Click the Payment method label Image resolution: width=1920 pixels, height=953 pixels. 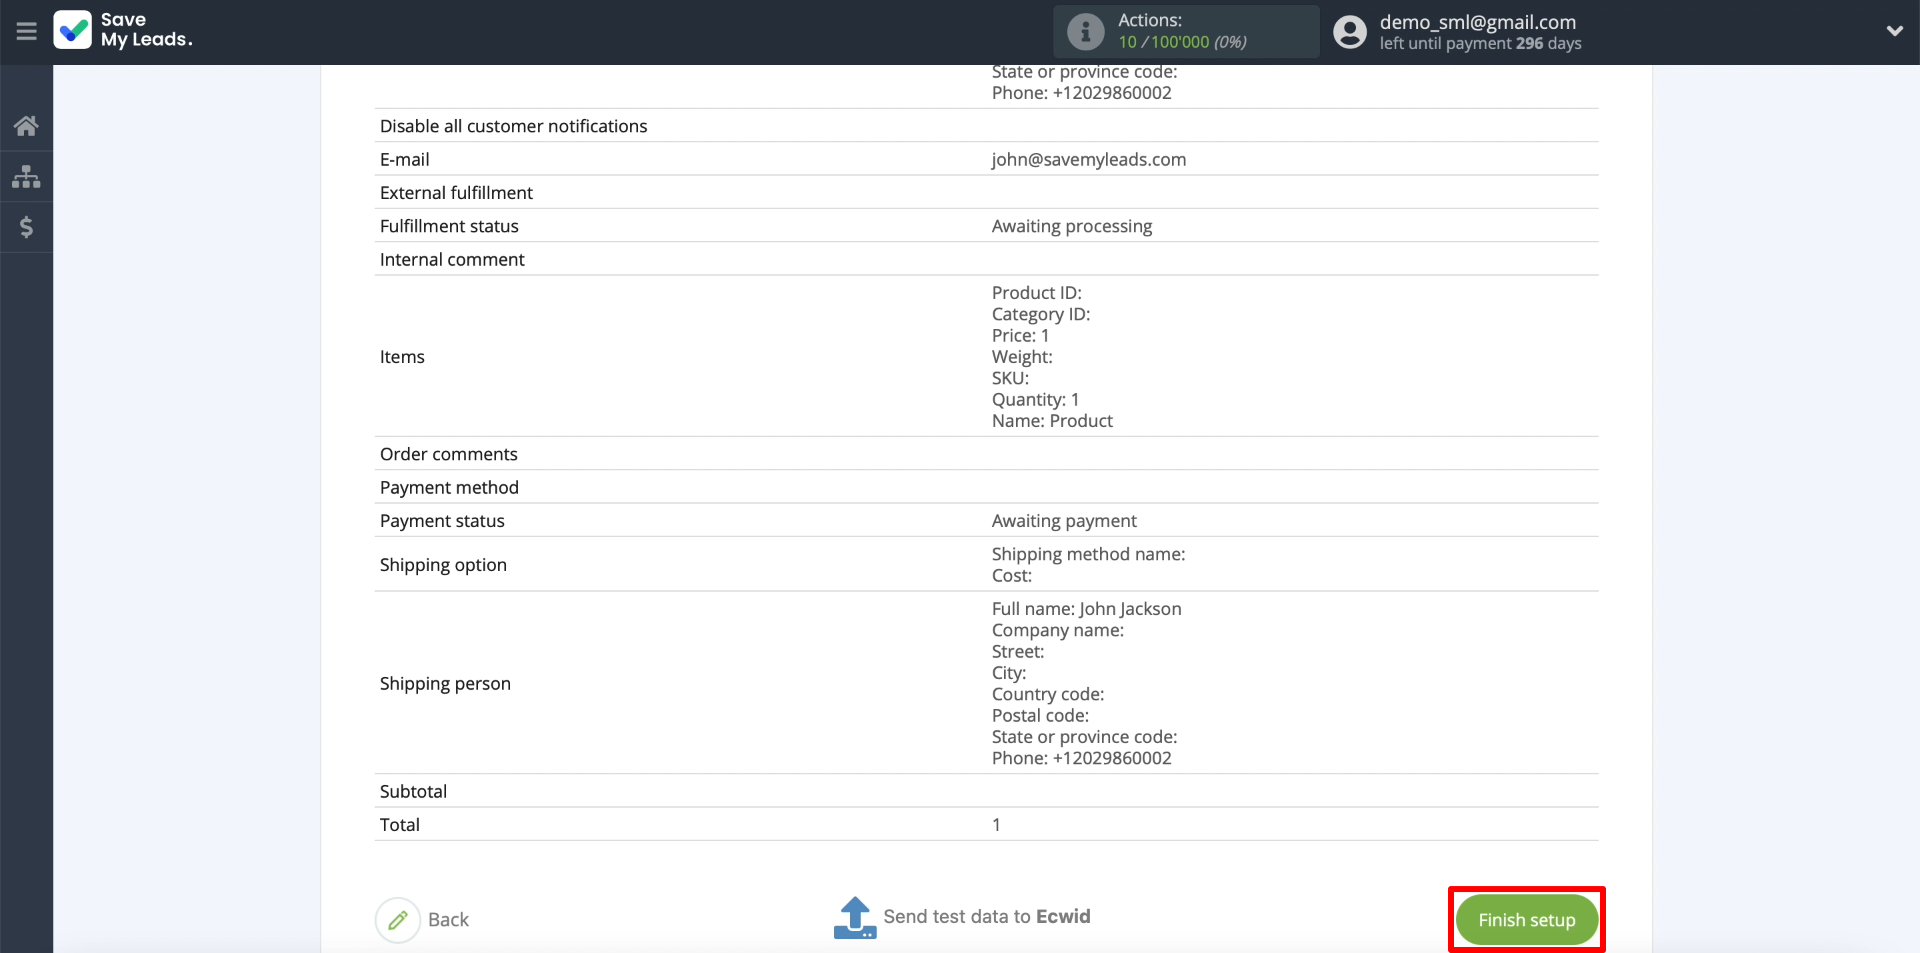[449, 488]
